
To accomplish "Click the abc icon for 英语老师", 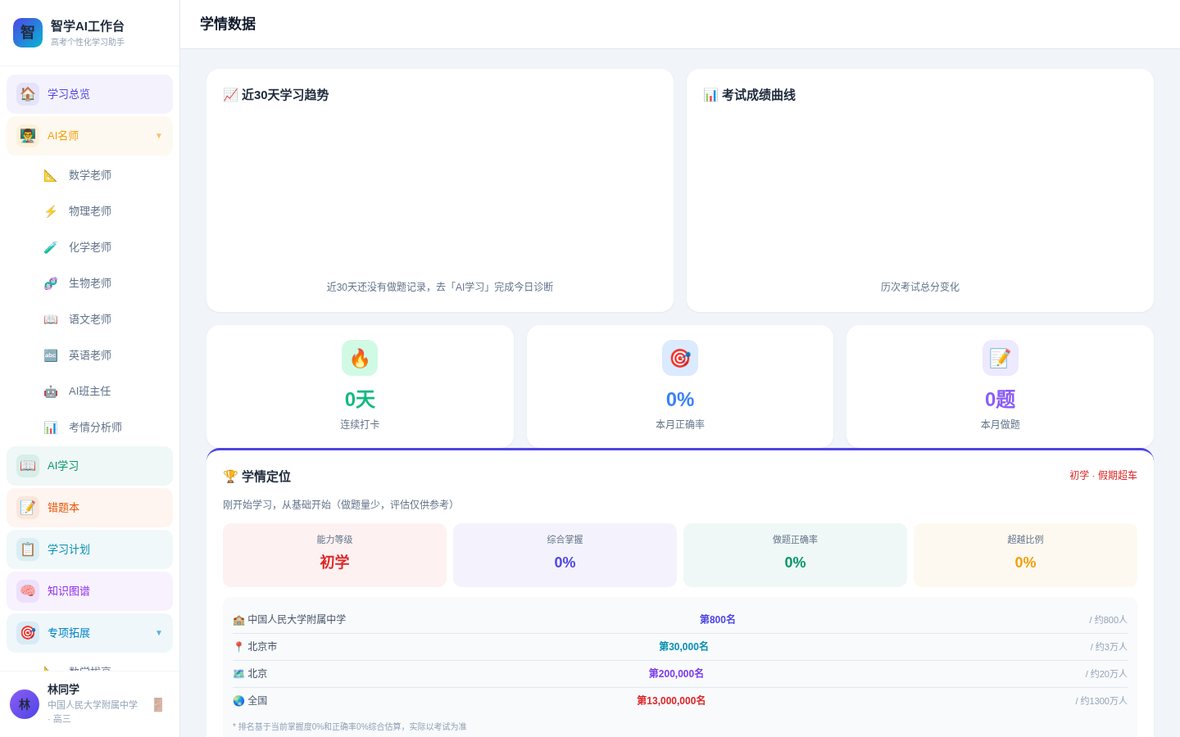I will coord(50,355).
